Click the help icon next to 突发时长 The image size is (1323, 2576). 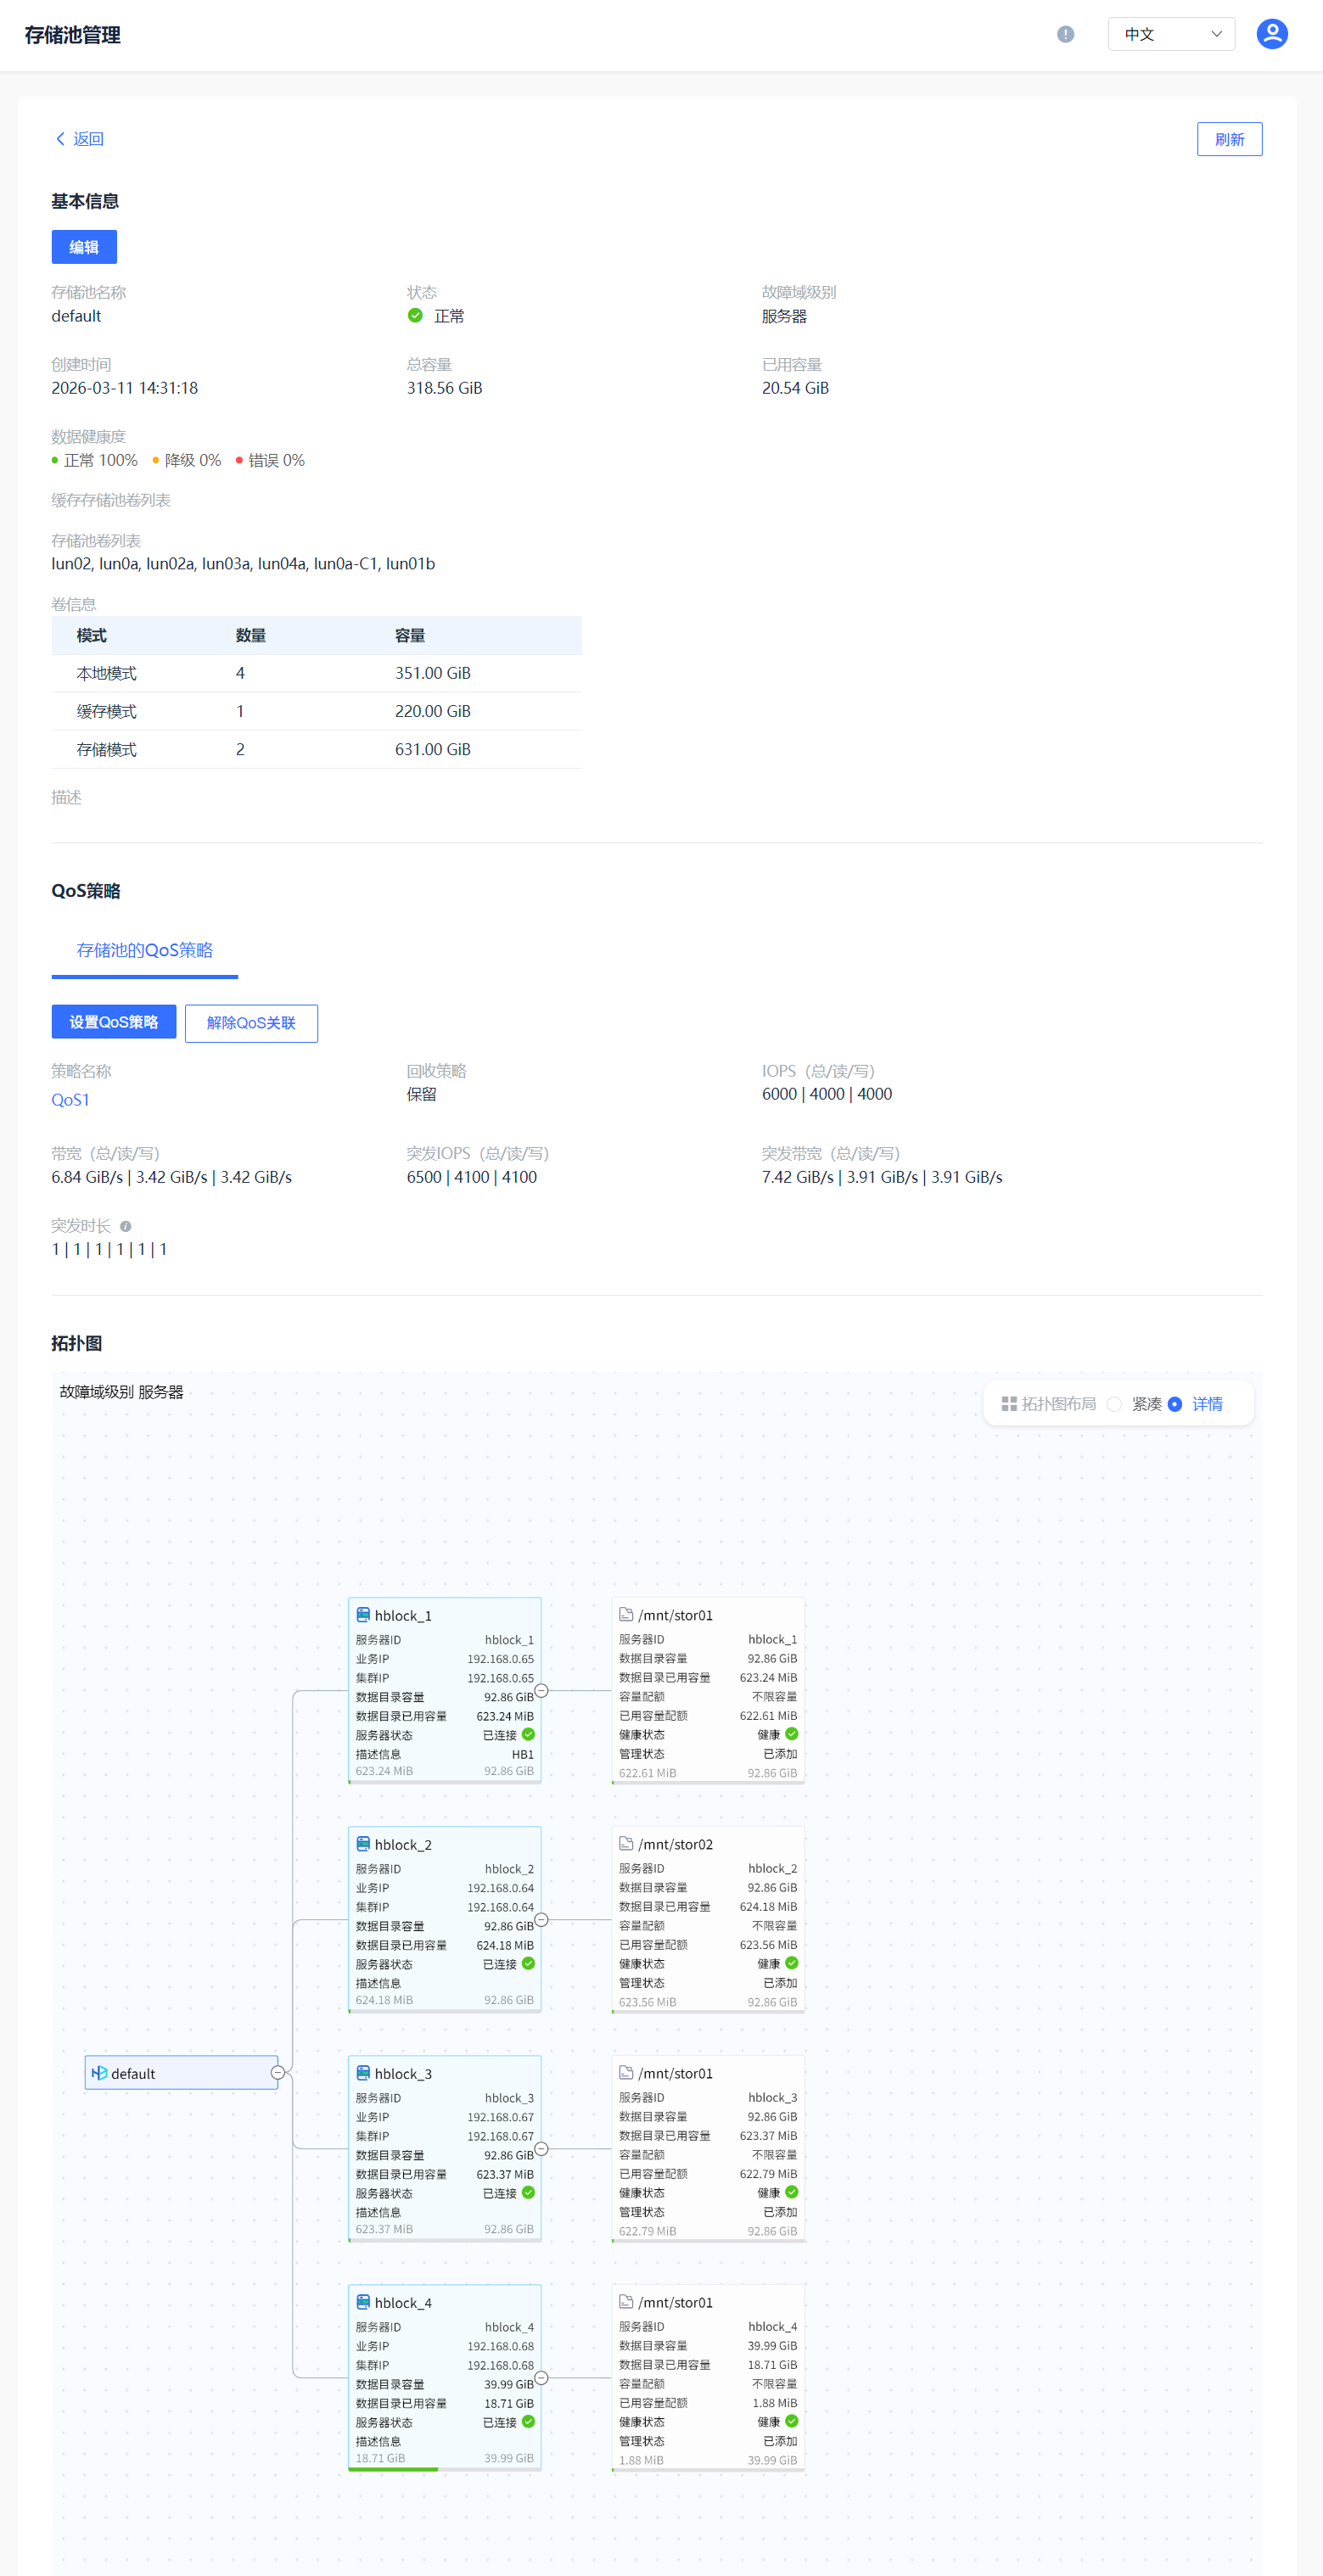(x=125, y=1226)
